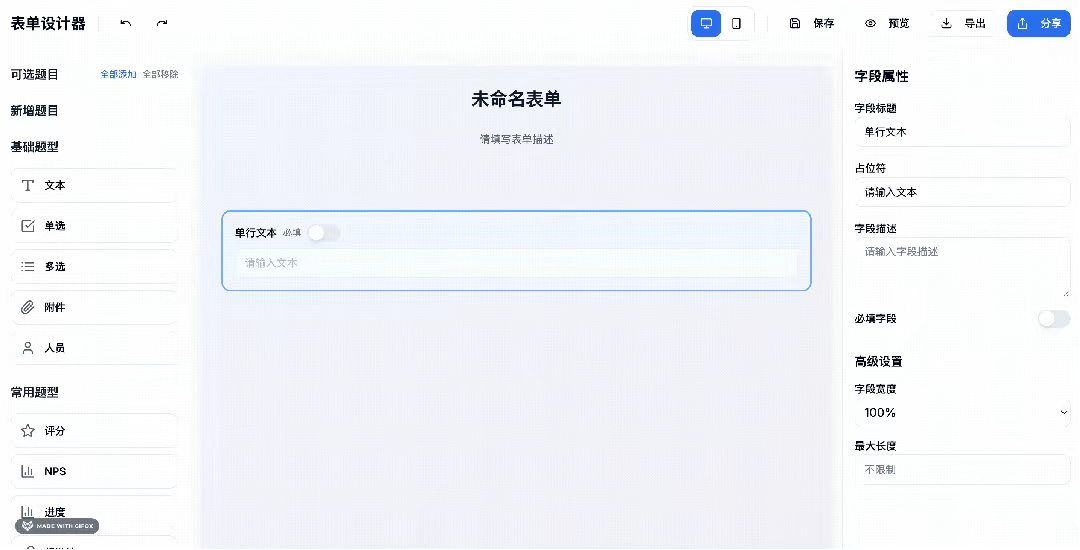
Task: Click the 全部添加 link
Action: 118,74
